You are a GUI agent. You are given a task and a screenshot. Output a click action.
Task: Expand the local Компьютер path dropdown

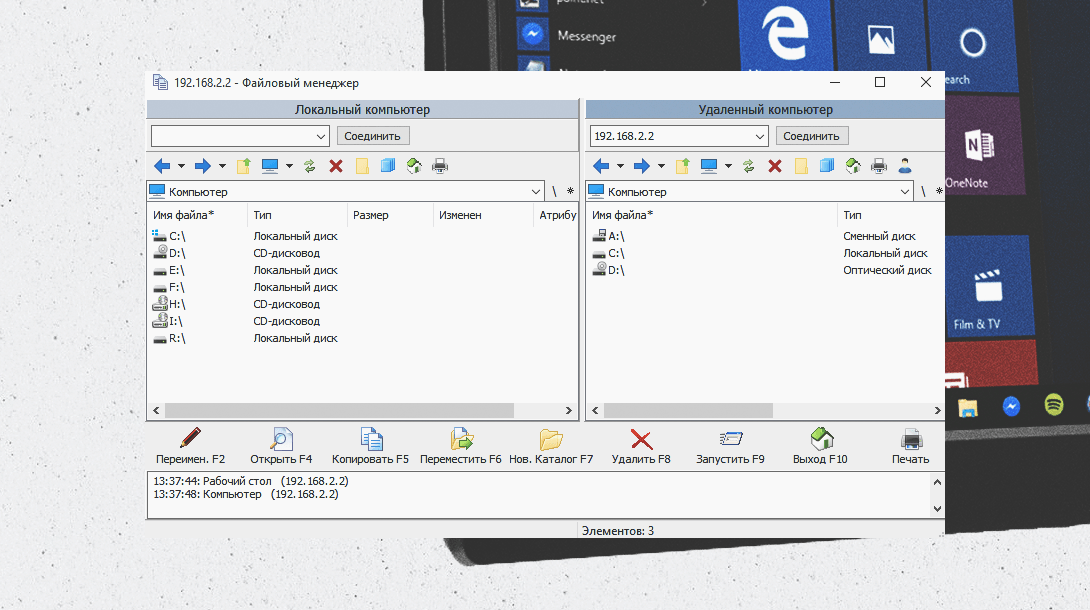click(x=536, y=191)
